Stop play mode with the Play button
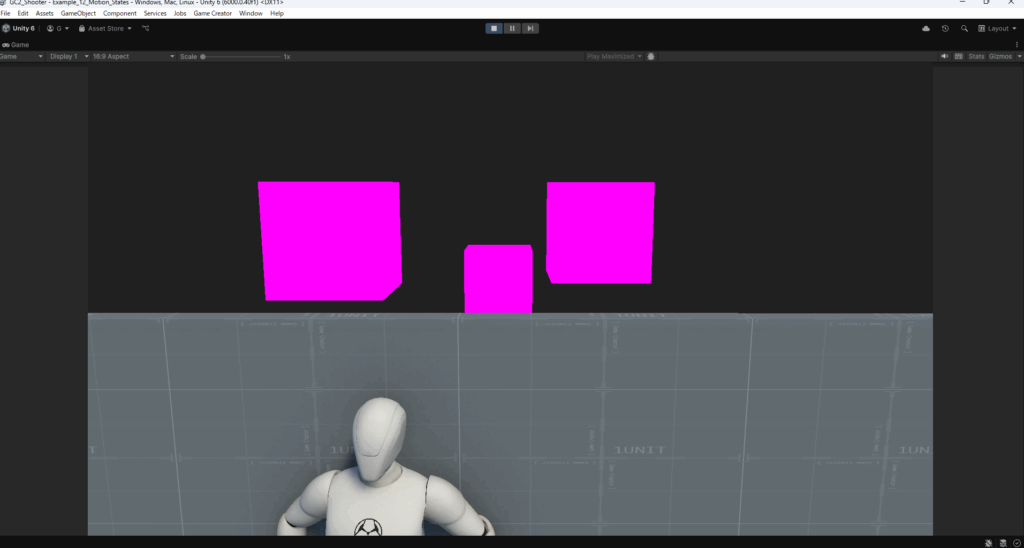This screenshot has width=1024, height=548. click(494, 28)
